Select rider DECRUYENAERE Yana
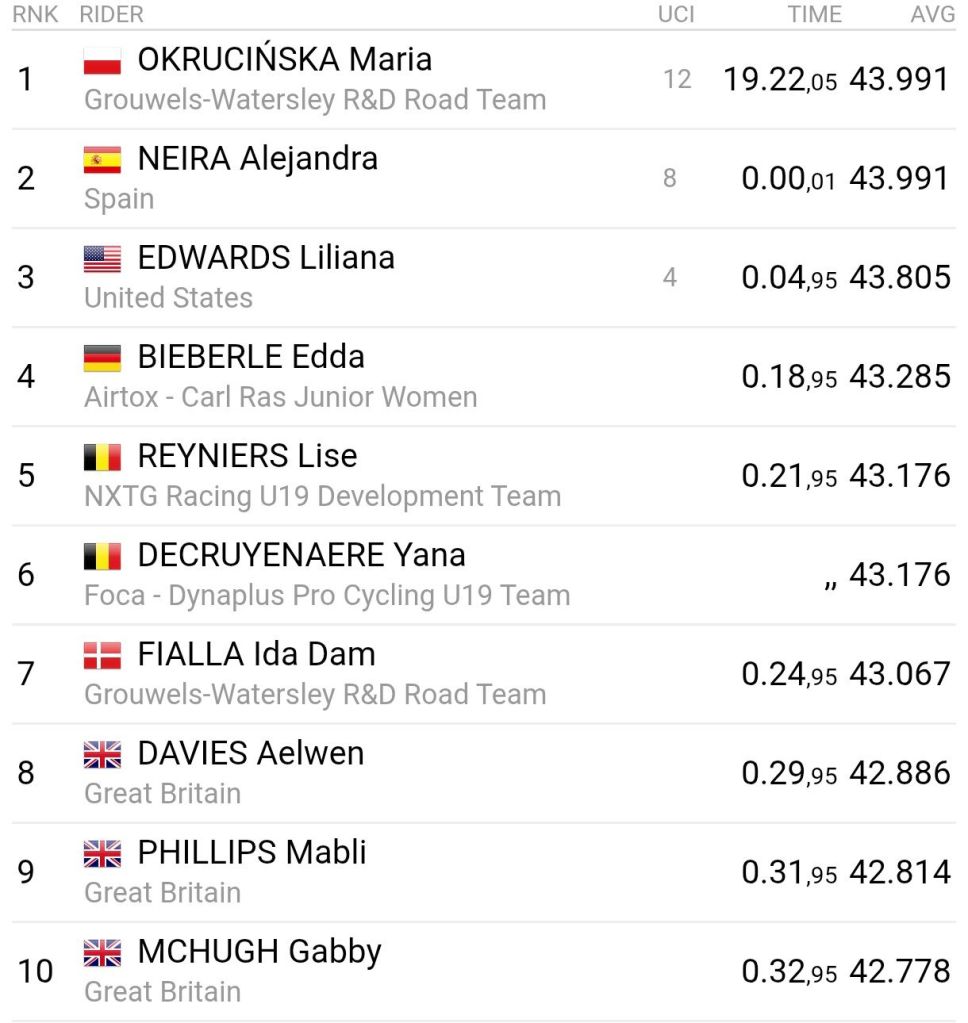Image resolution: width=968 pixels, height=1023 pixels. click(x=301, y=555)
